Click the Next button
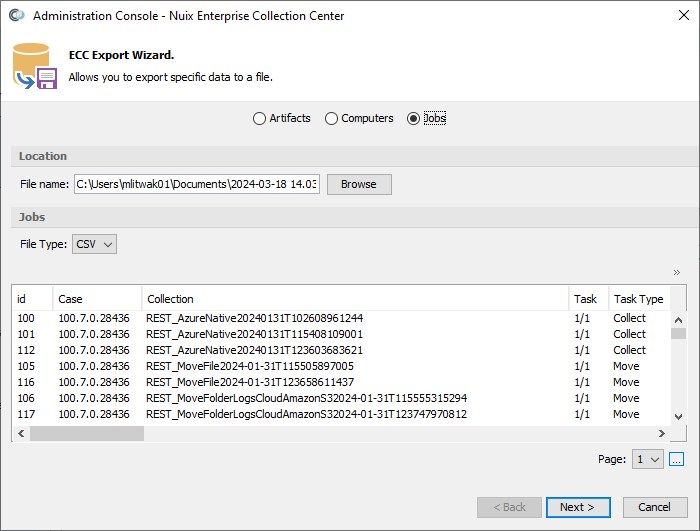This screenshot has height=531, width=700. (578, 507)
